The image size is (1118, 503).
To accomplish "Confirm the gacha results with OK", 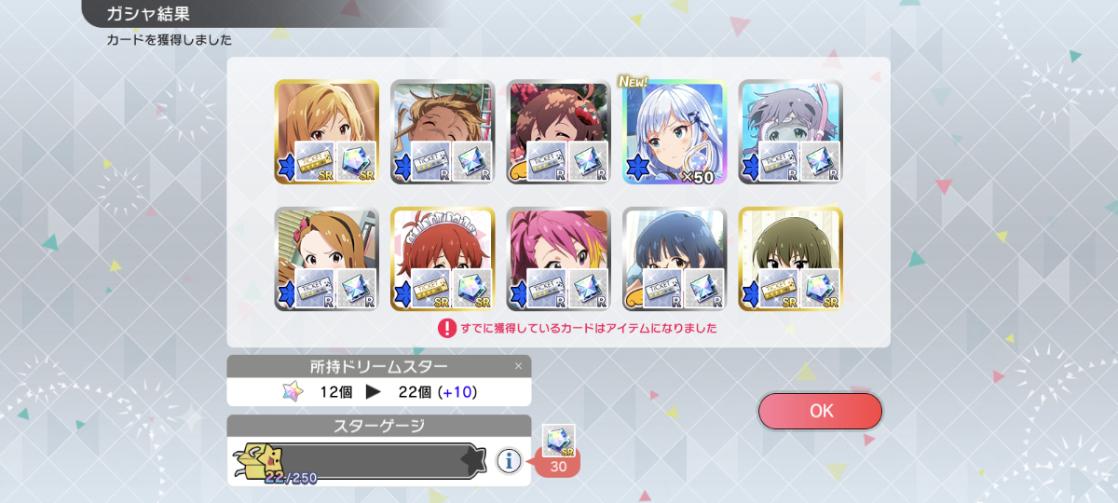I will 820,411.
